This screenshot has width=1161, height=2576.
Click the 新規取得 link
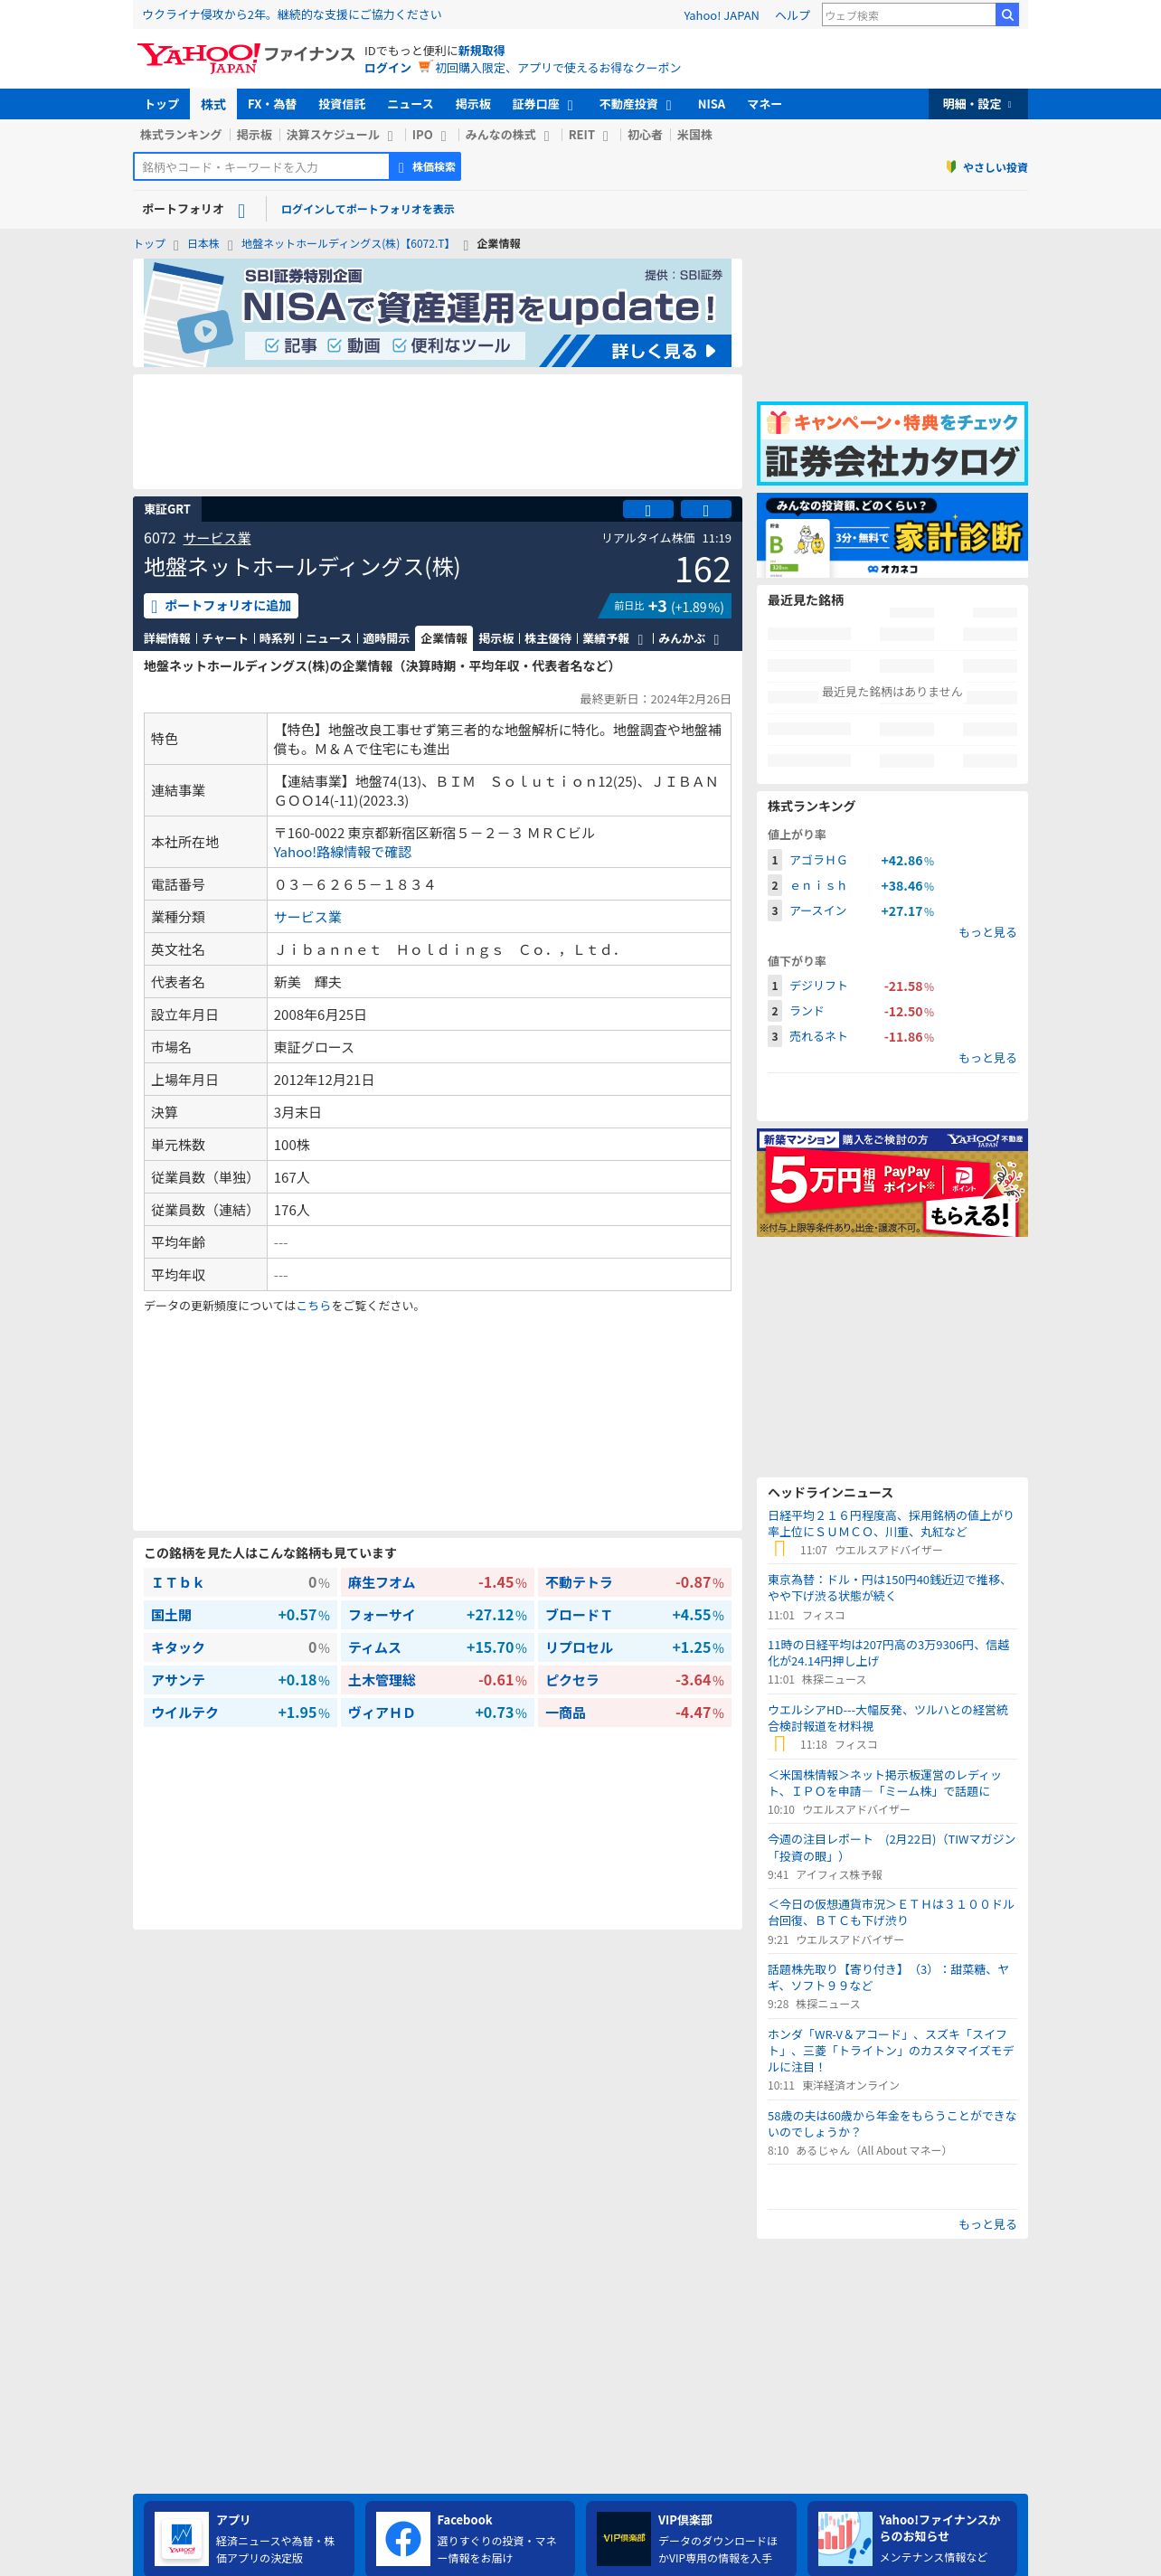[x=481, y=51]
